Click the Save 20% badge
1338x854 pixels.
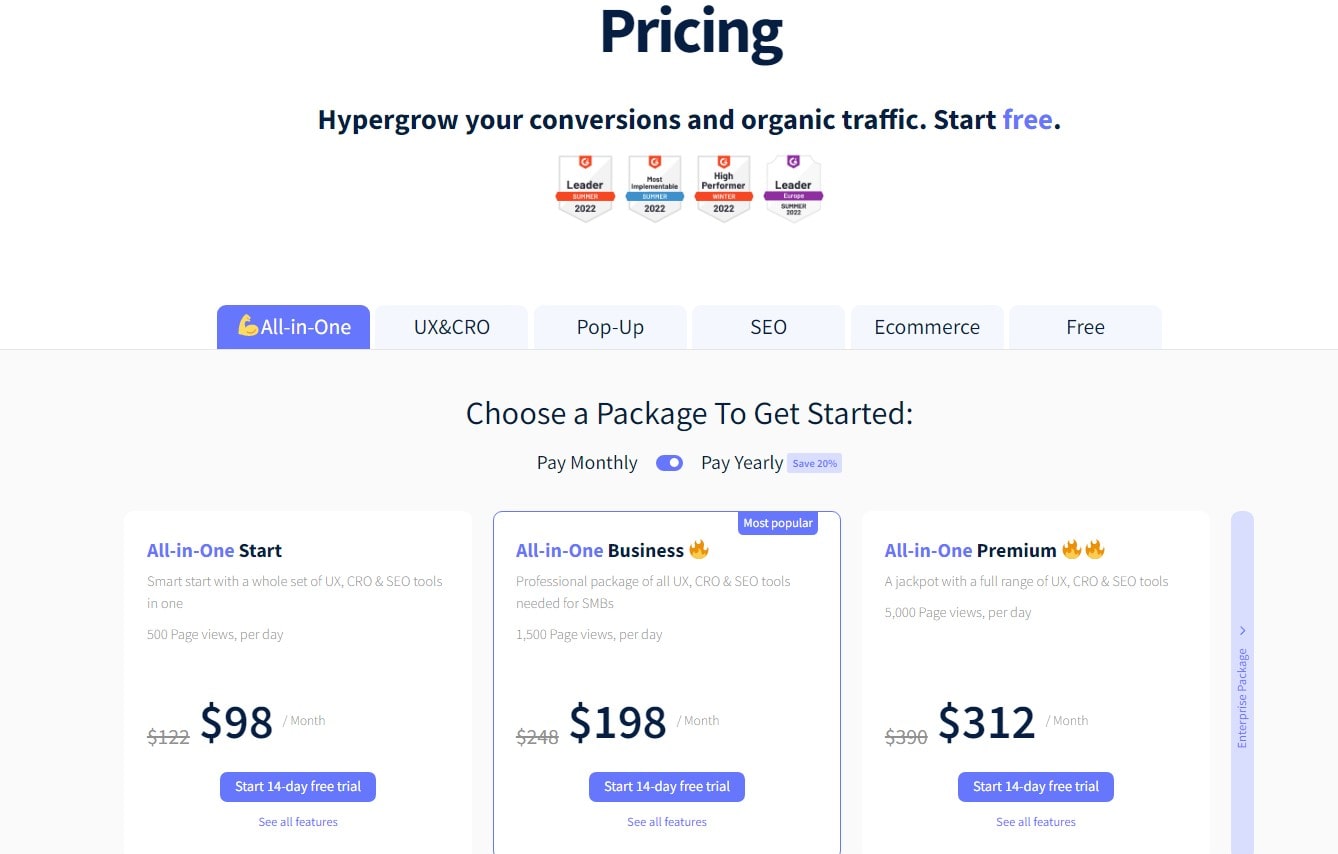814,463
